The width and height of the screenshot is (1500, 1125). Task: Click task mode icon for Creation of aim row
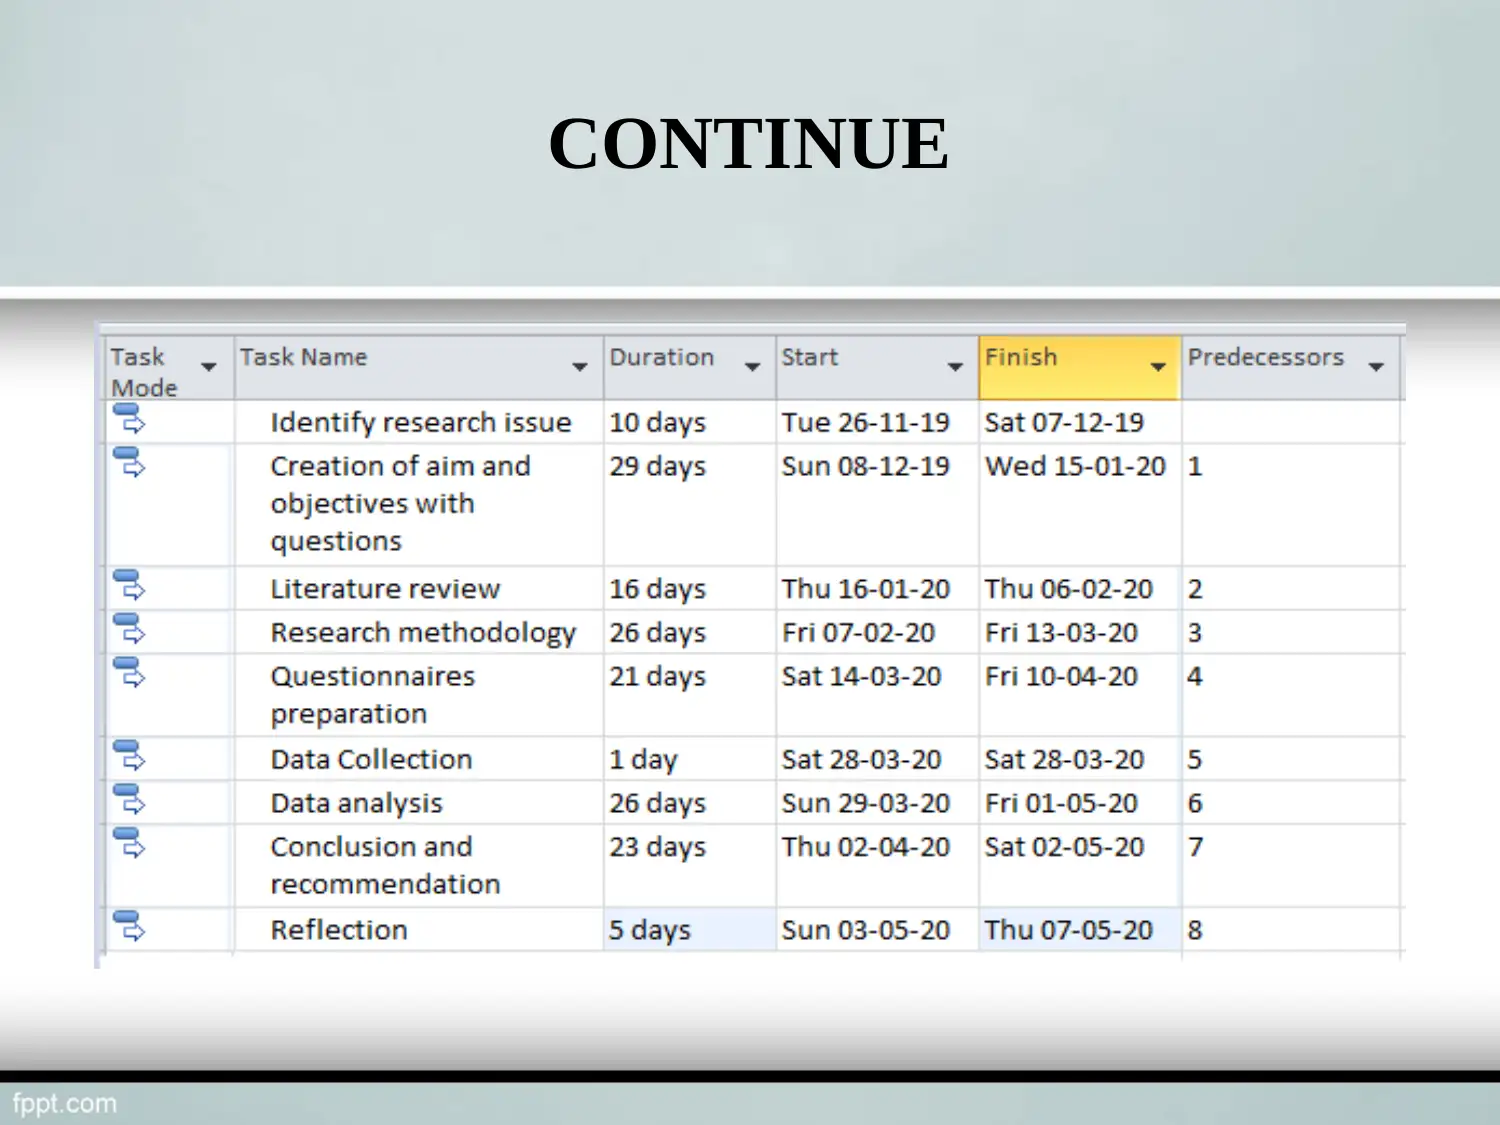(129, 462)
